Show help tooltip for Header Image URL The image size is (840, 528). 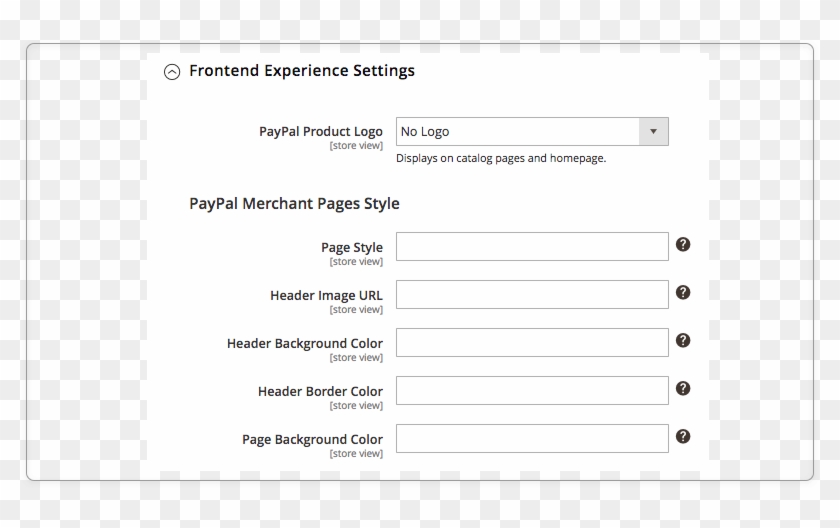[682, 292]
